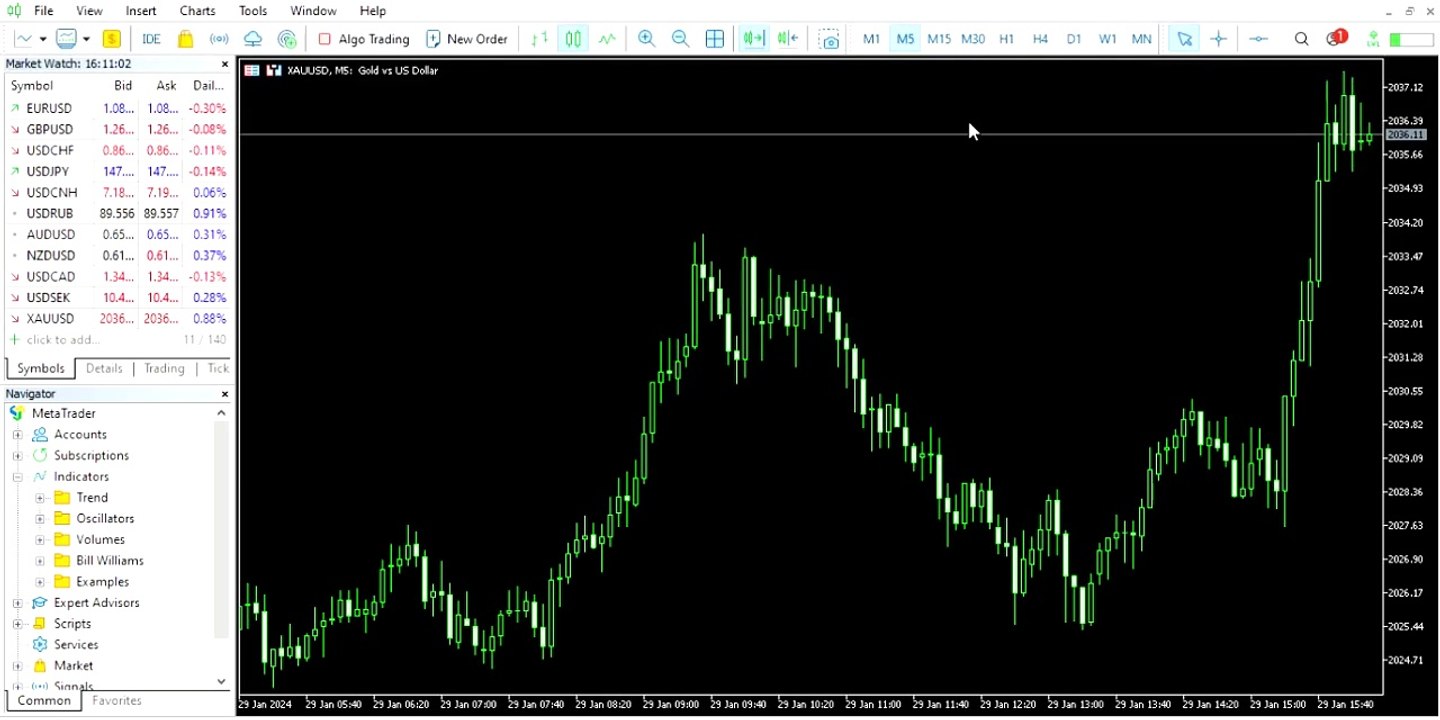Image resolution: width=1440 pixels, height=720 pixels.
Task: Switch chart to line chart type
Action: coord(607,39)
